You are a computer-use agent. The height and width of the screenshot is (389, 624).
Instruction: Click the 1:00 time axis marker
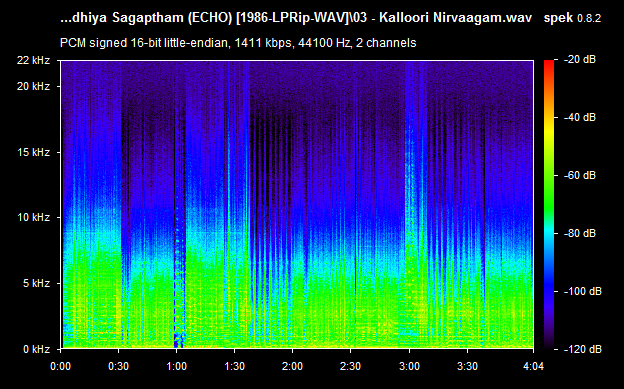176,366
